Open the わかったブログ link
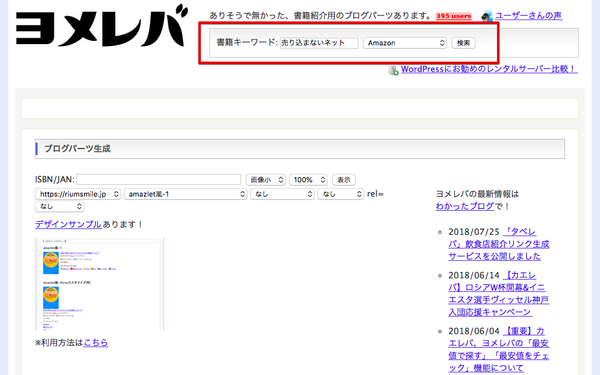600x375 pixels. point(465,206)
